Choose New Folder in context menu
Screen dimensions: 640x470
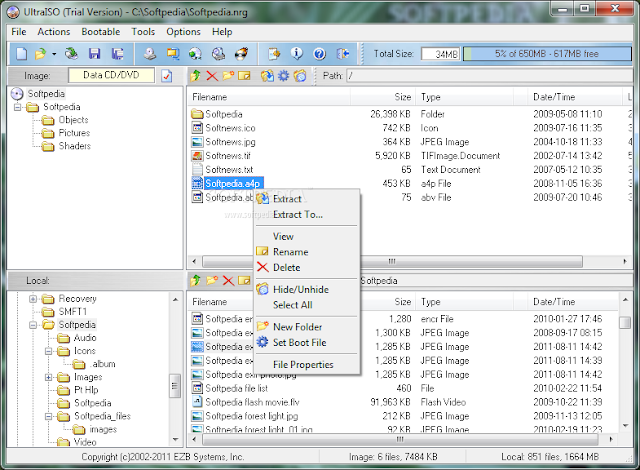(307, 327)
